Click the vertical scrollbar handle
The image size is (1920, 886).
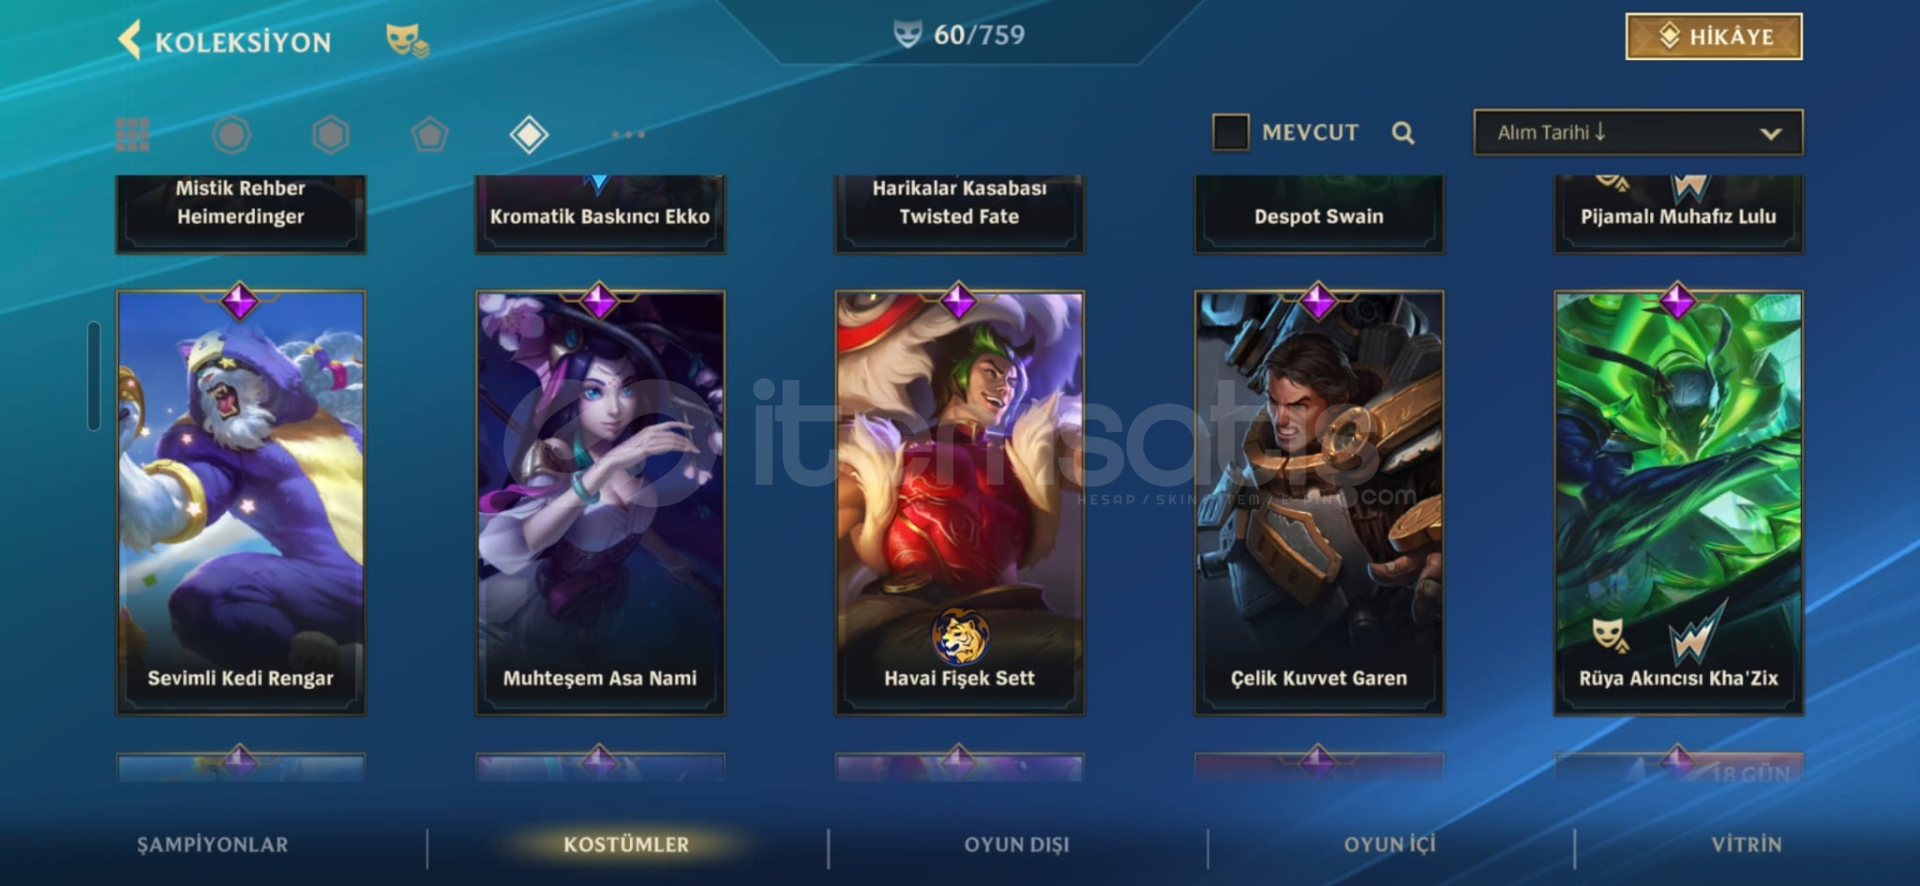point(94,376)
